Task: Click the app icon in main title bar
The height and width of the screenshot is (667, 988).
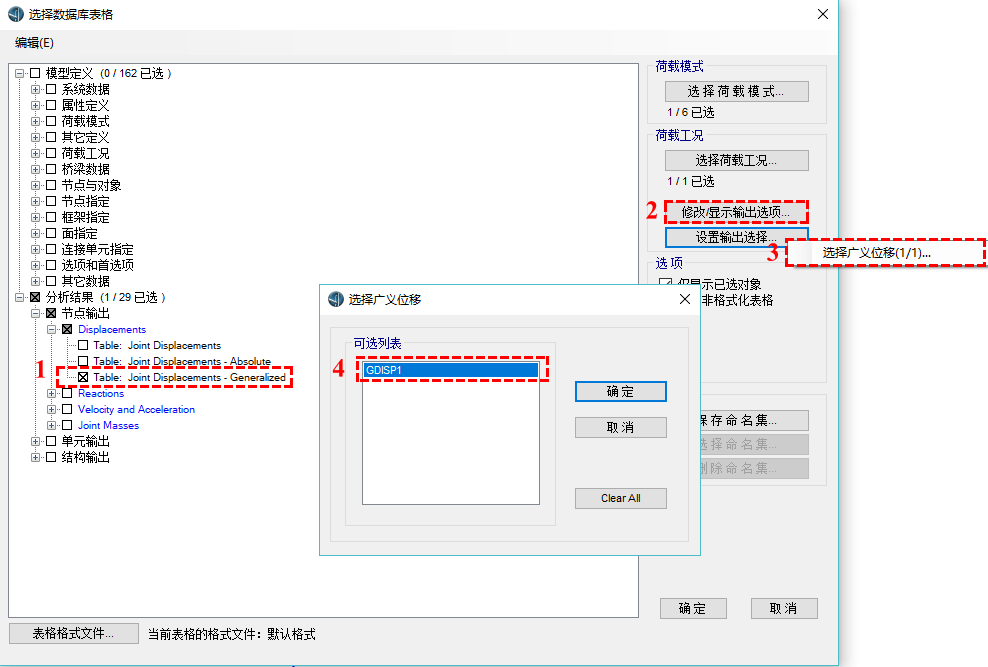Action: tap(15, 14)
